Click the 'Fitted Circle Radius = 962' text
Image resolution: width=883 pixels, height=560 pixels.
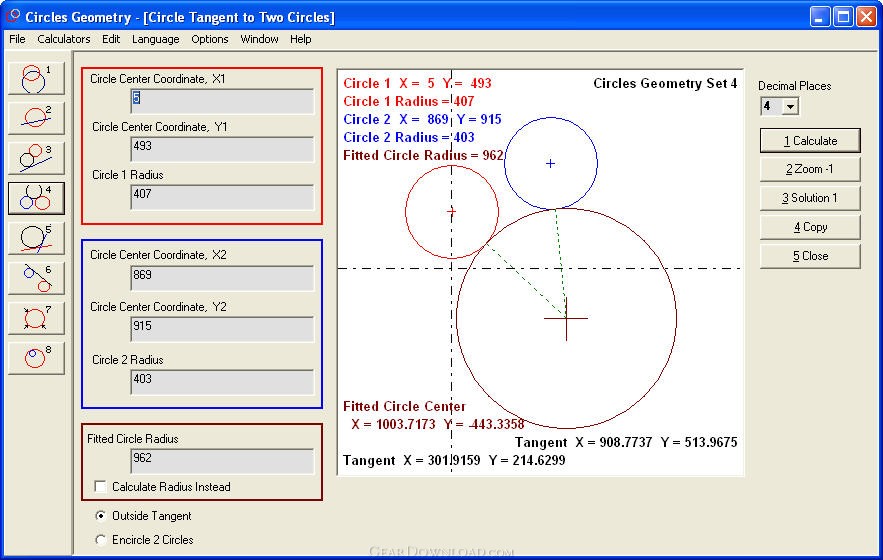coord(423,155)
